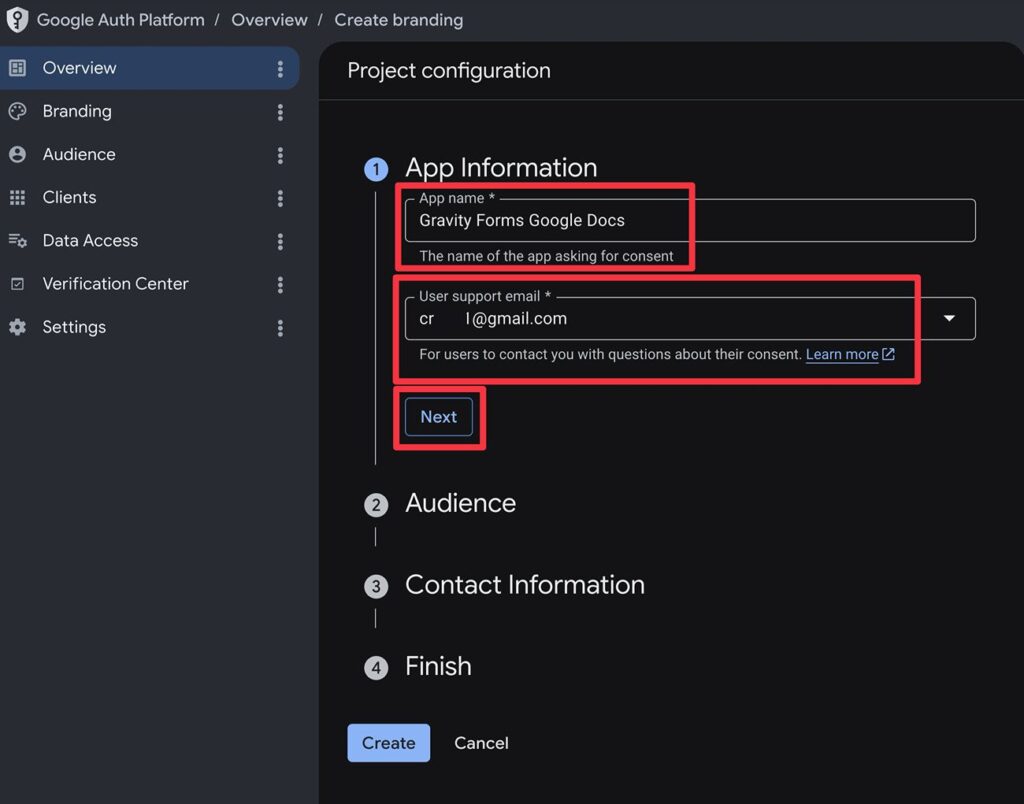Click the Finish step heading
Image resolution: width=1024 pixels, height=804 pixels.
[x=438, y=666]
